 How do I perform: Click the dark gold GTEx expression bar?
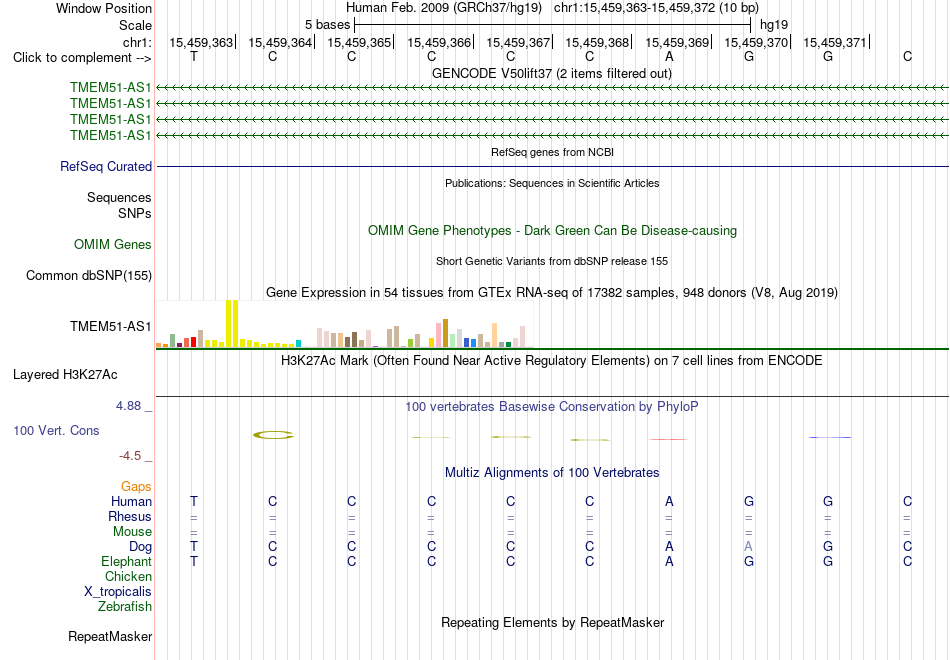pos(445,333)
